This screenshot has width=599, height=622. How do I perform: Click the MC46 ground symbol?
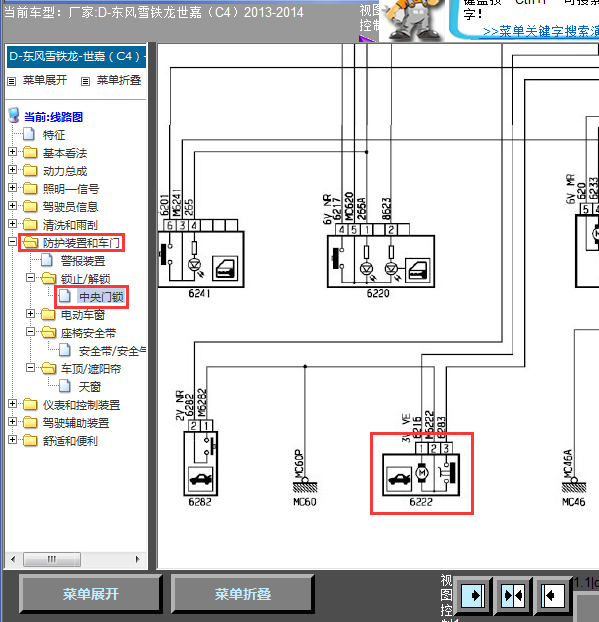(574, 486)
